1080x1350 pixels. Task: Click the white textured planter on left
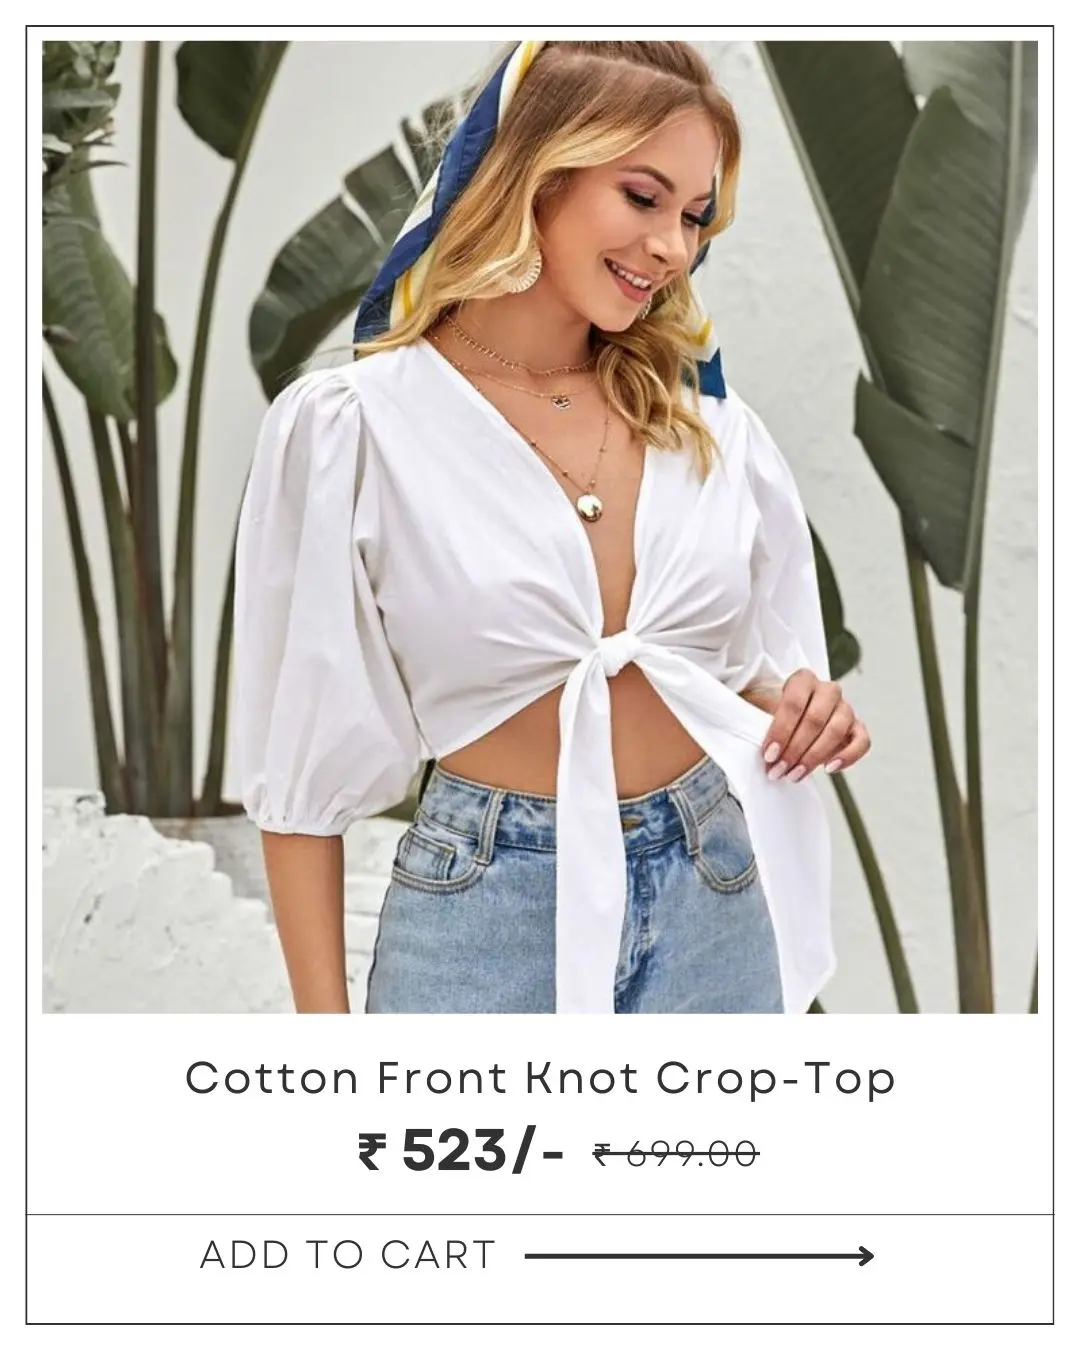[x=150, y=900]
